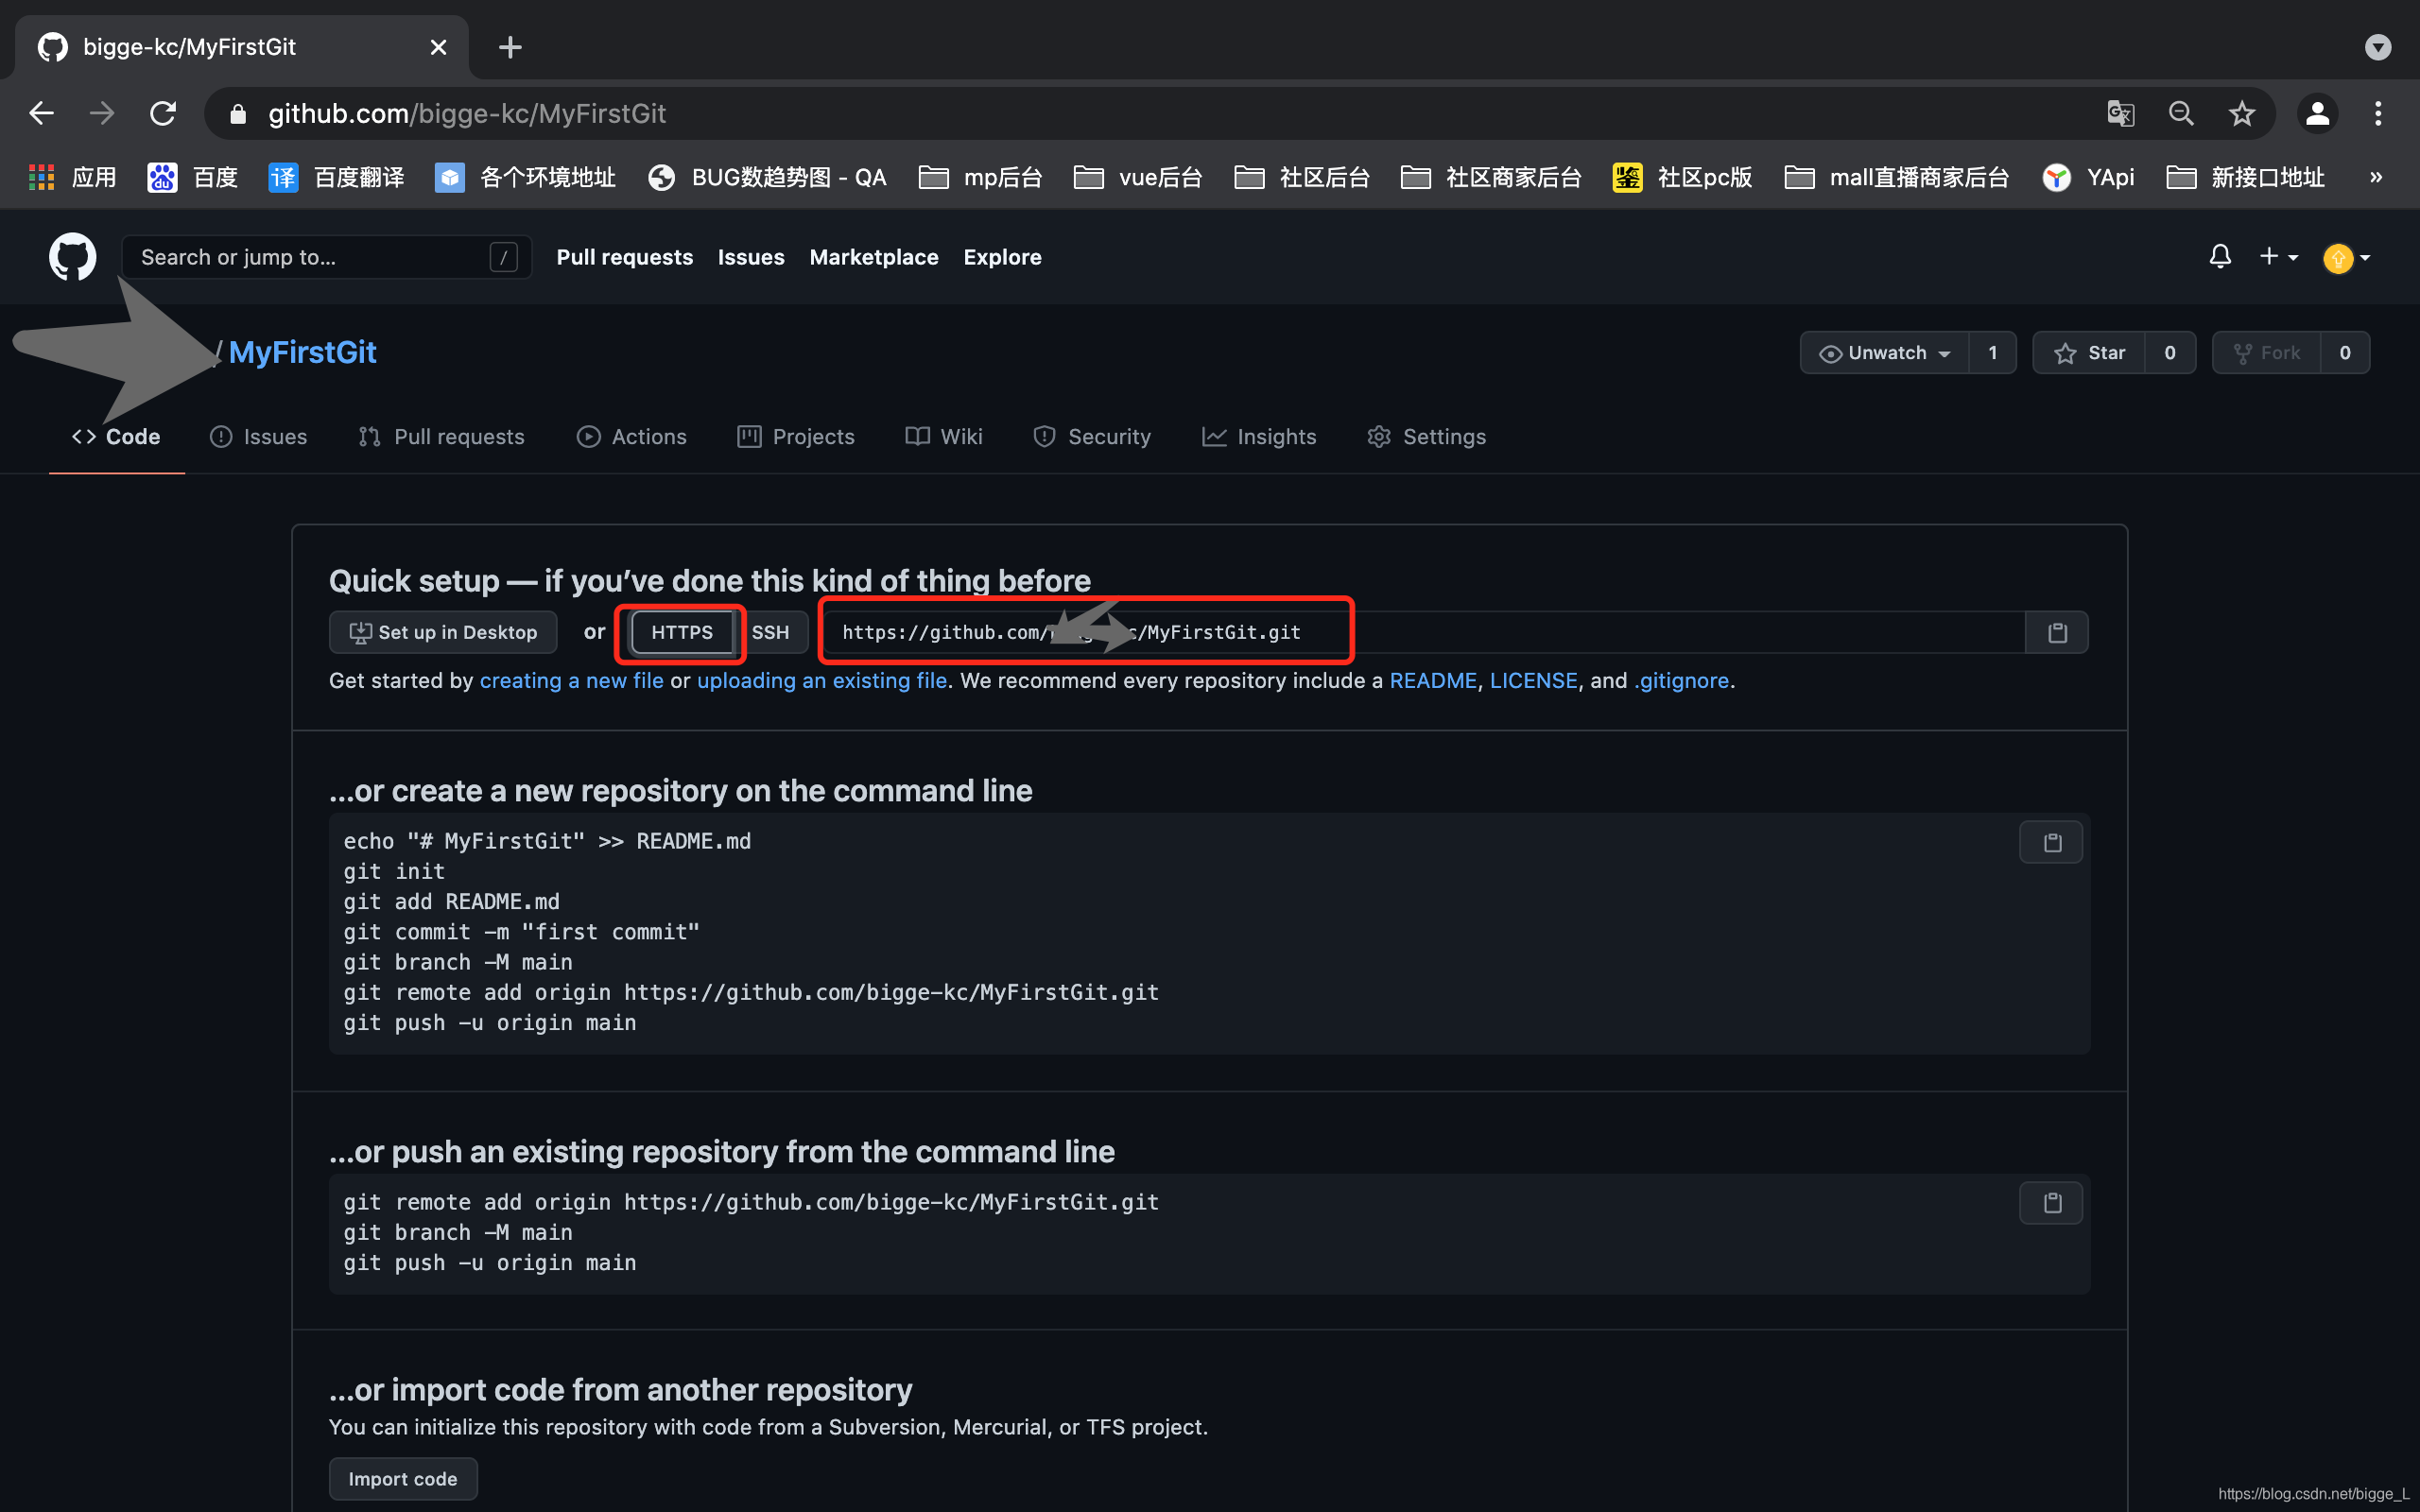This screenshot has width=2420, height=1512.
Task: Copy the HTTPS repository URL to clipboard
Action: (2057, 632)
